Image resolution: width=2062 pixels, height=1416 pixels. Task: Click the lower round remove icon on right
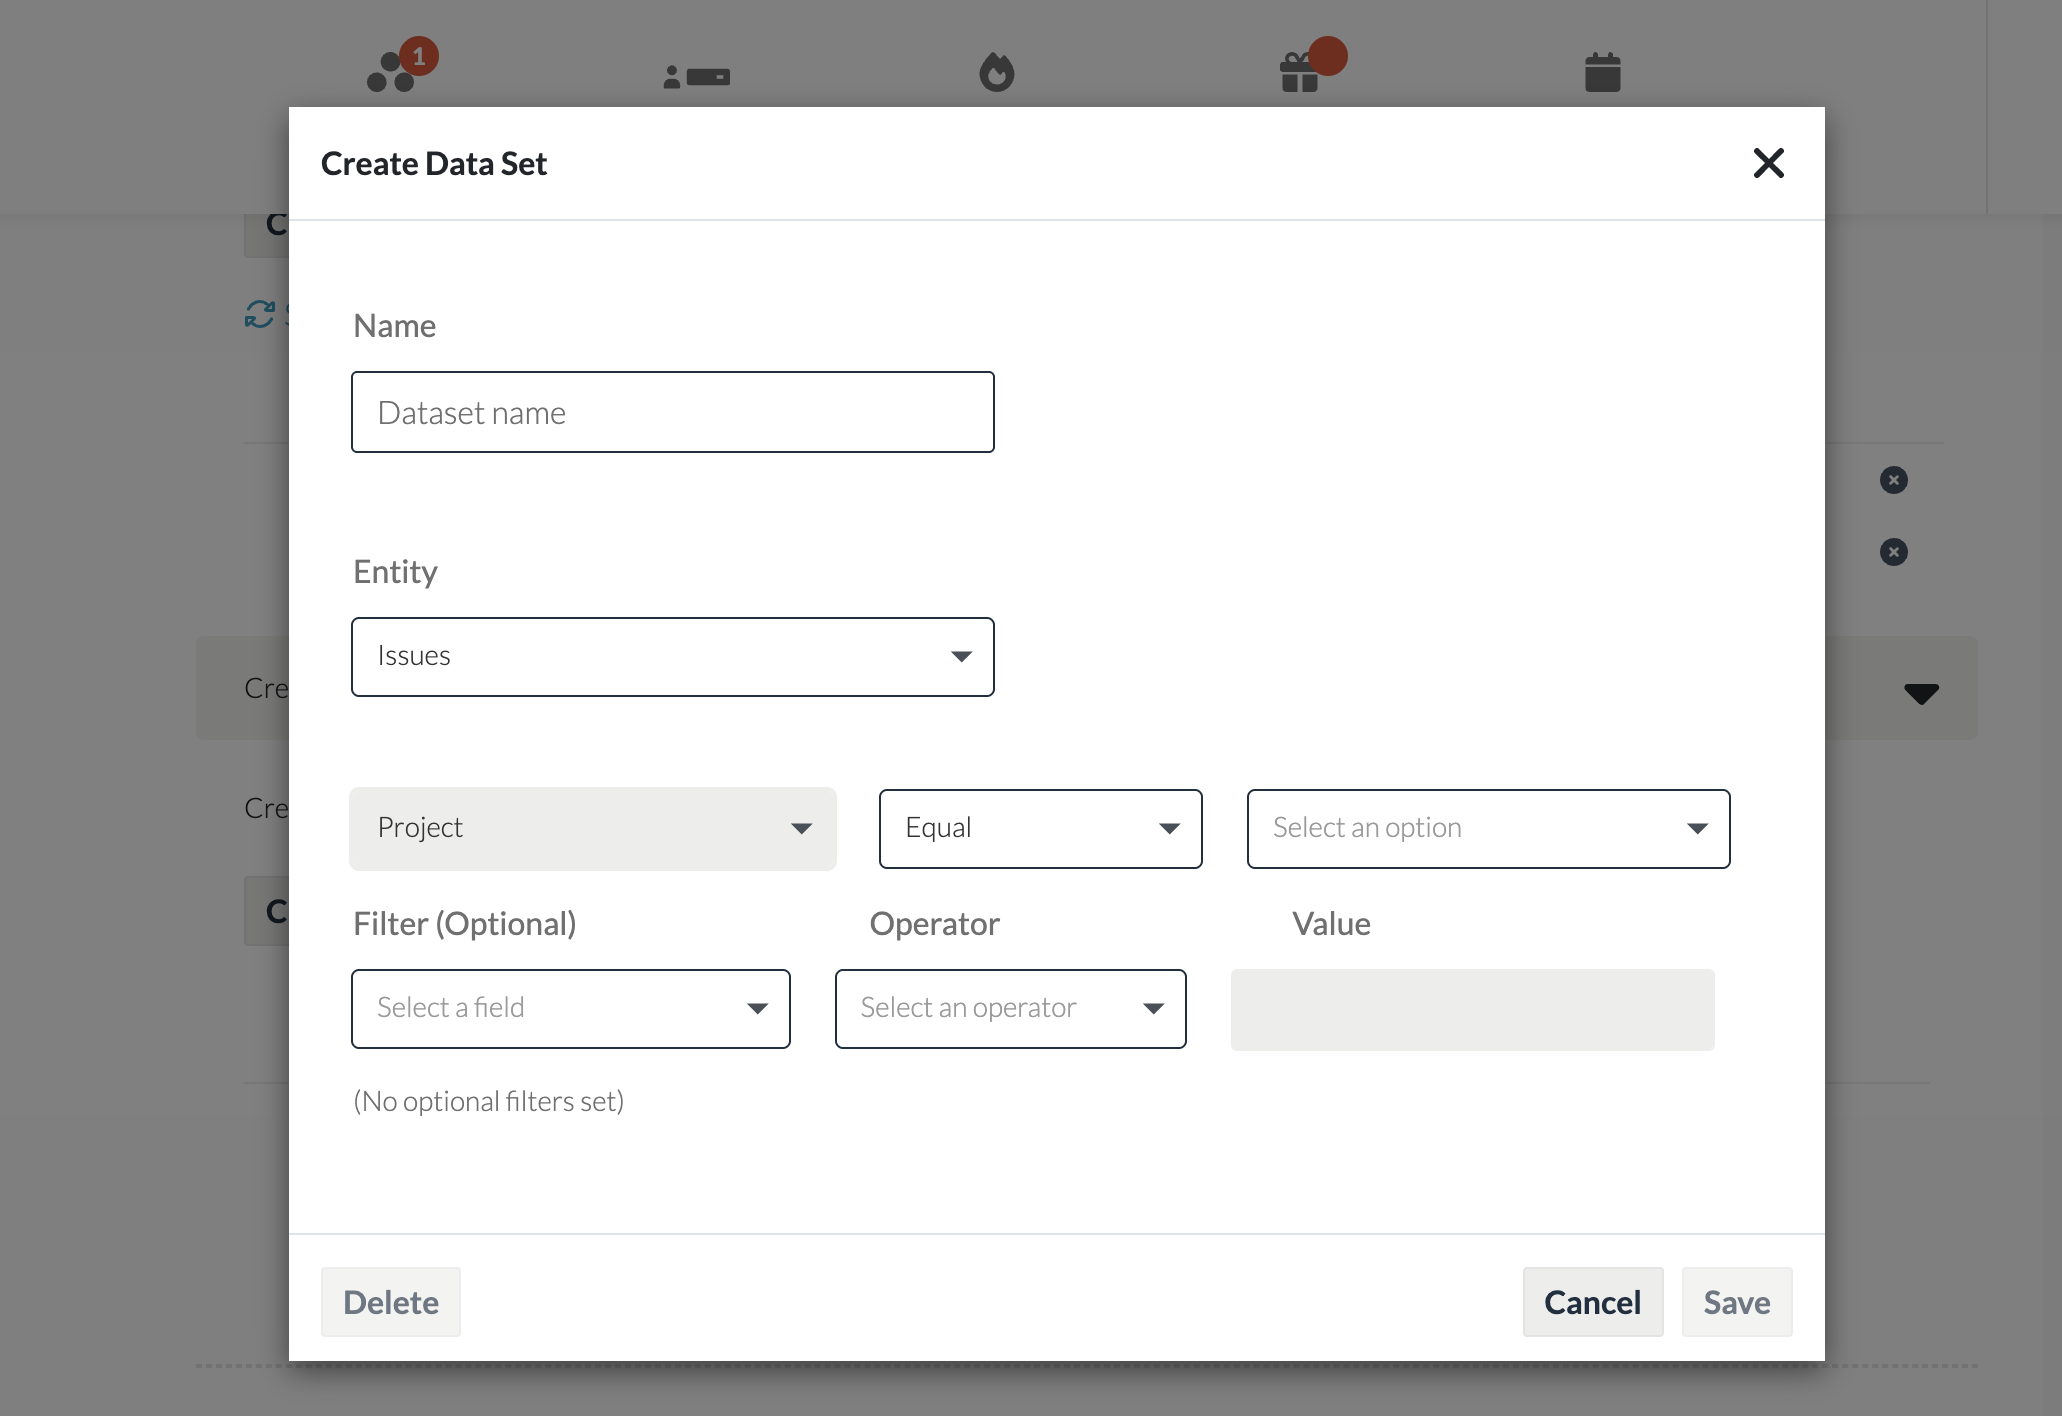[x=1893, y=552]
